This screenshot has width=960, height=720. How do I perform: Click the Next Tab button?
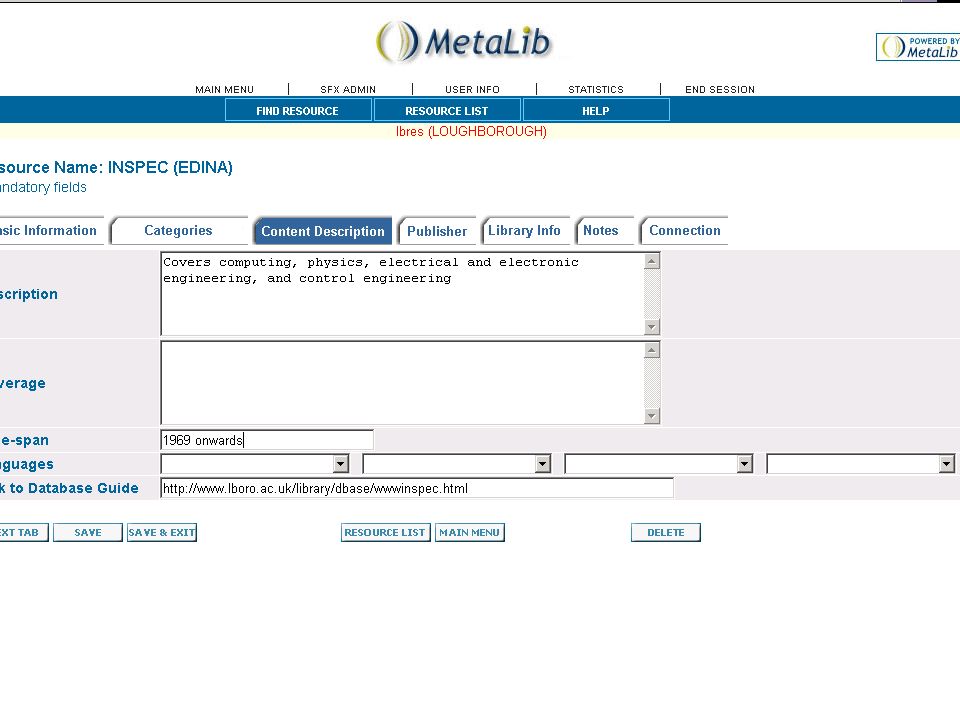(x=23, y=533)
